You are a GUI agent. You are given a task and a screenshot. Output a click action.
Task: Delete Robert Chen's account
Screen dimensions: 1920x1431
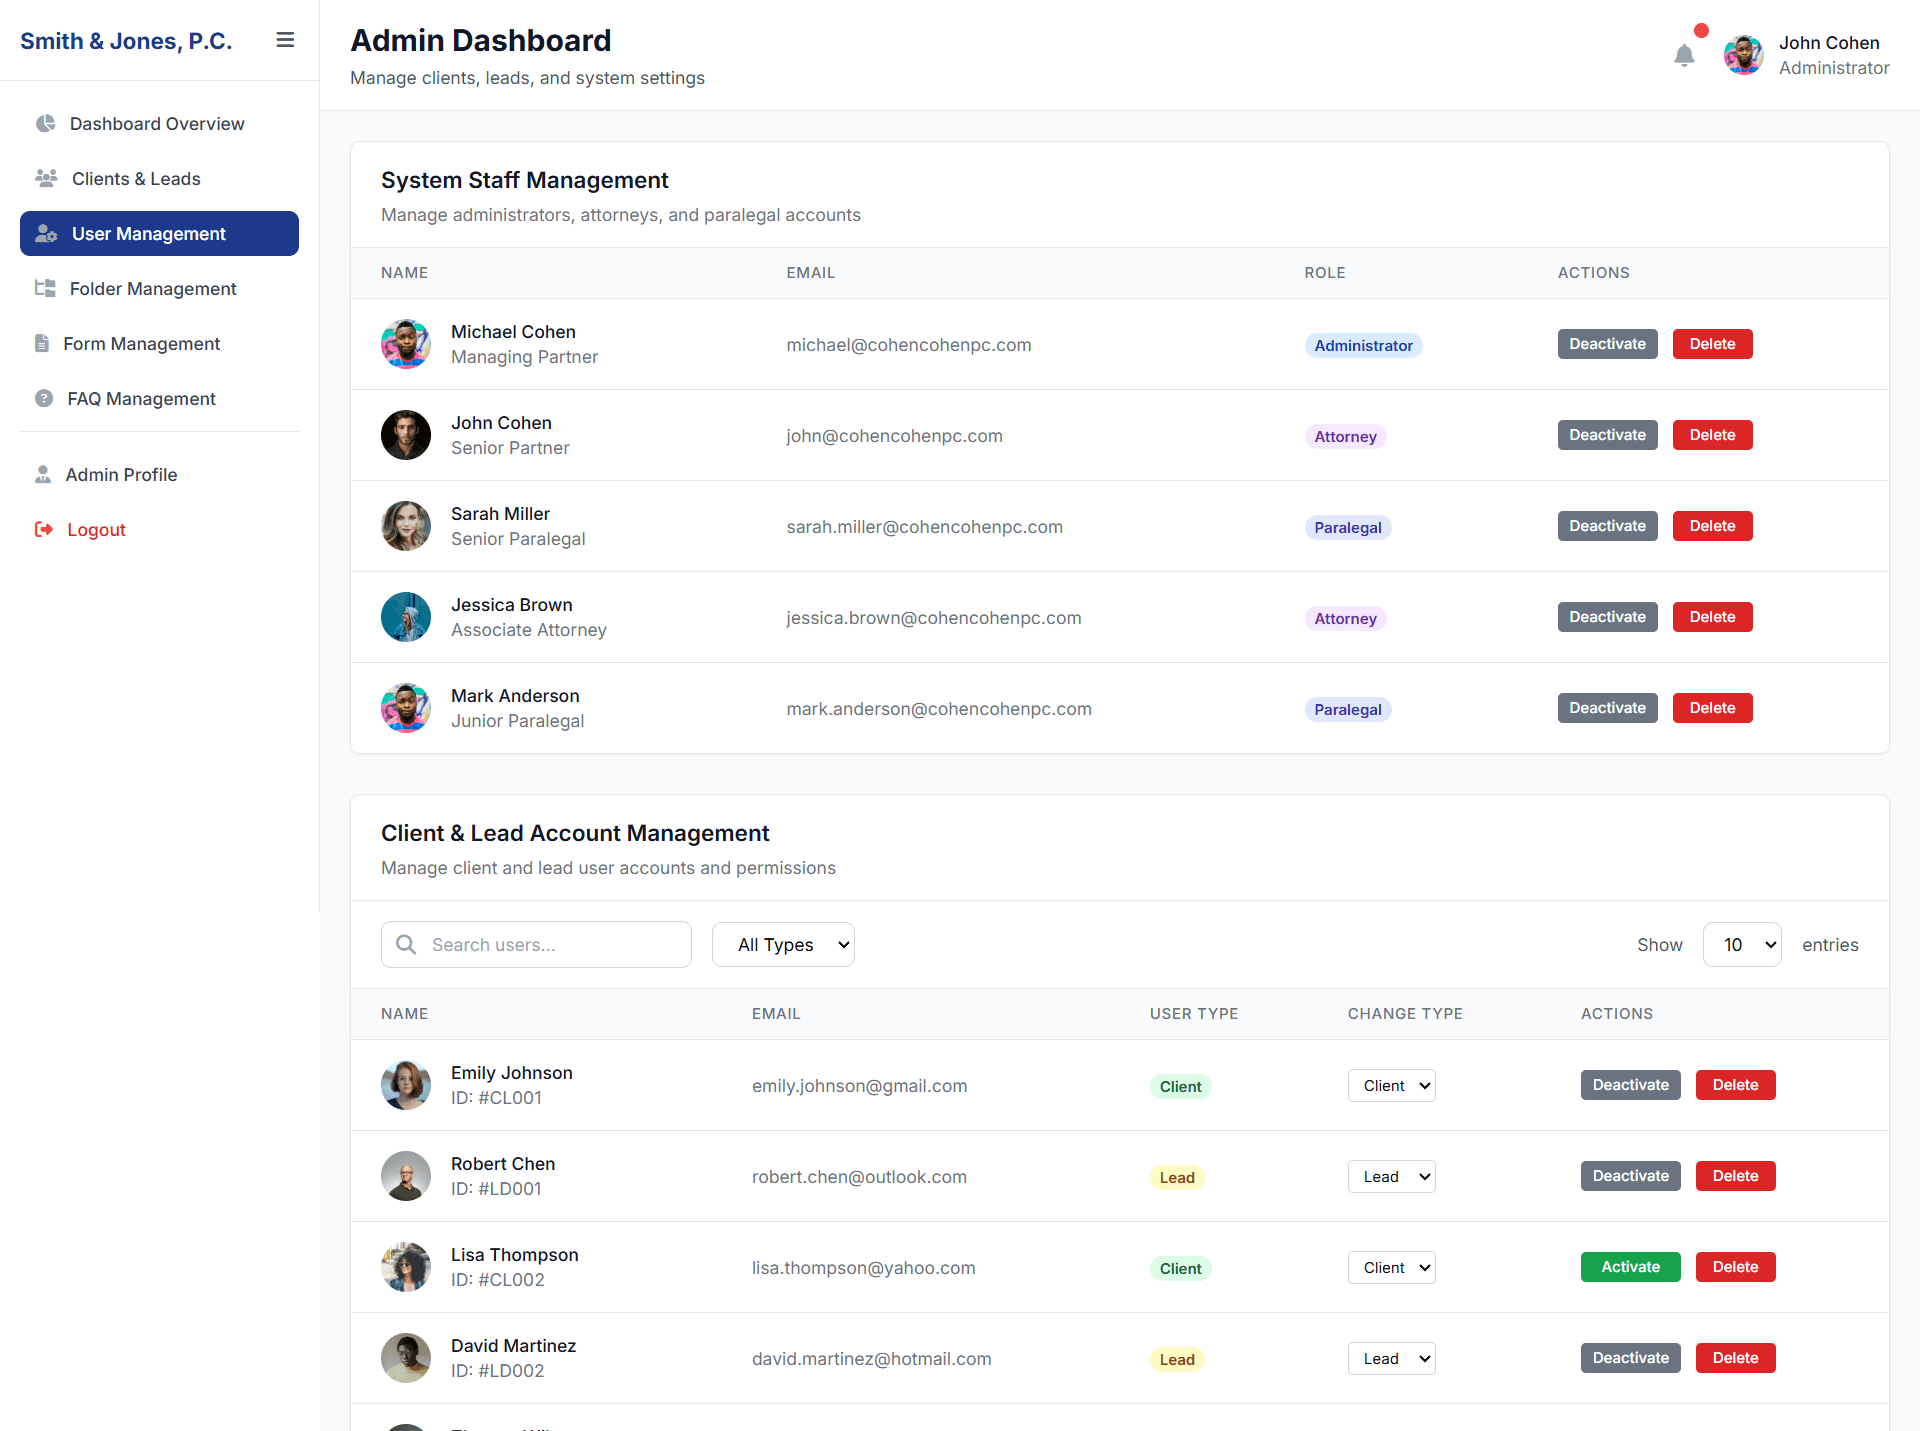pos(1736,1176)
